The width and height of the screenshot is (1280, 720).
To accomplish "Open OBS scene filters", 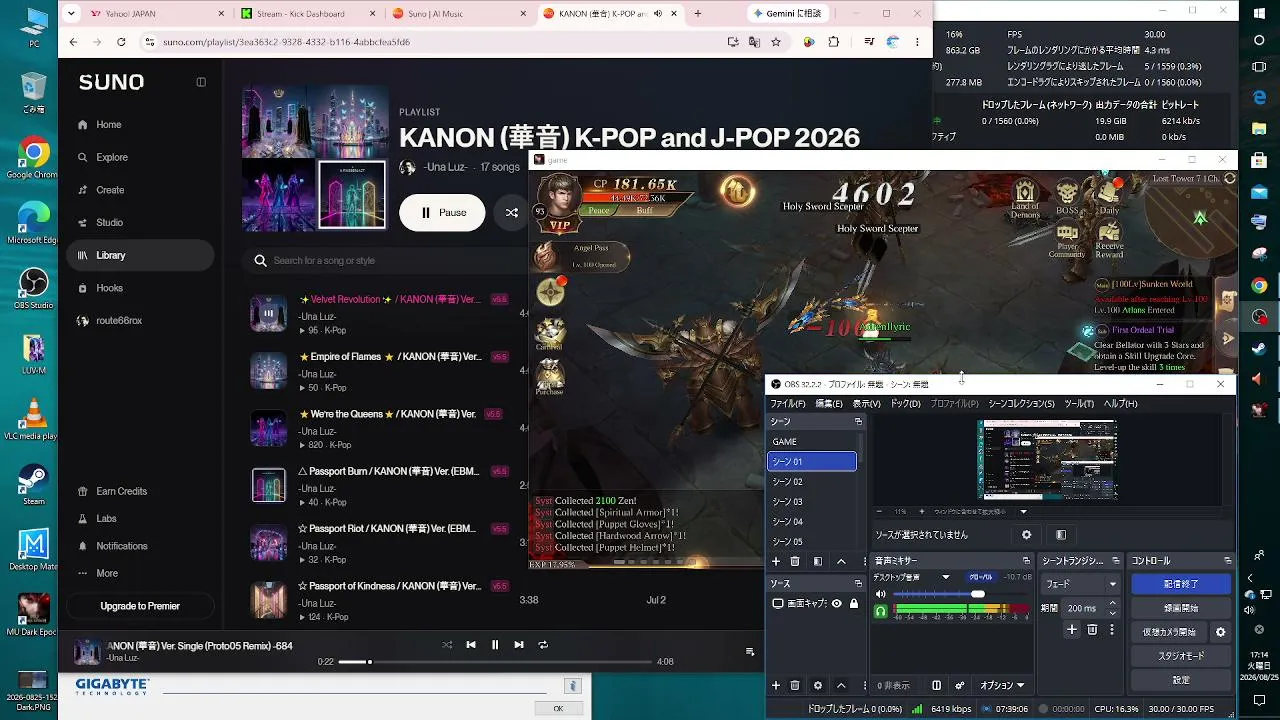I will click(818, 562).
